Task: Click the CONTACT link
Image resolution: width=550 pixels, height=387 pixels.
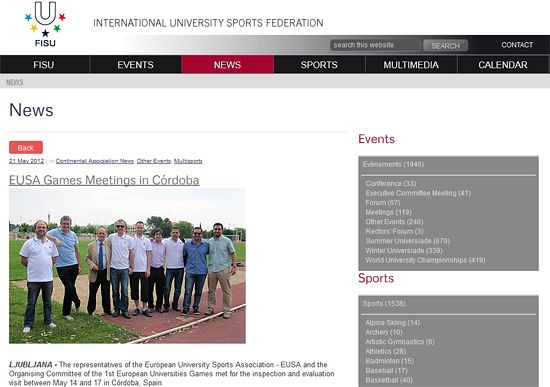Action: pyautogui.click(x=517, y=45)
